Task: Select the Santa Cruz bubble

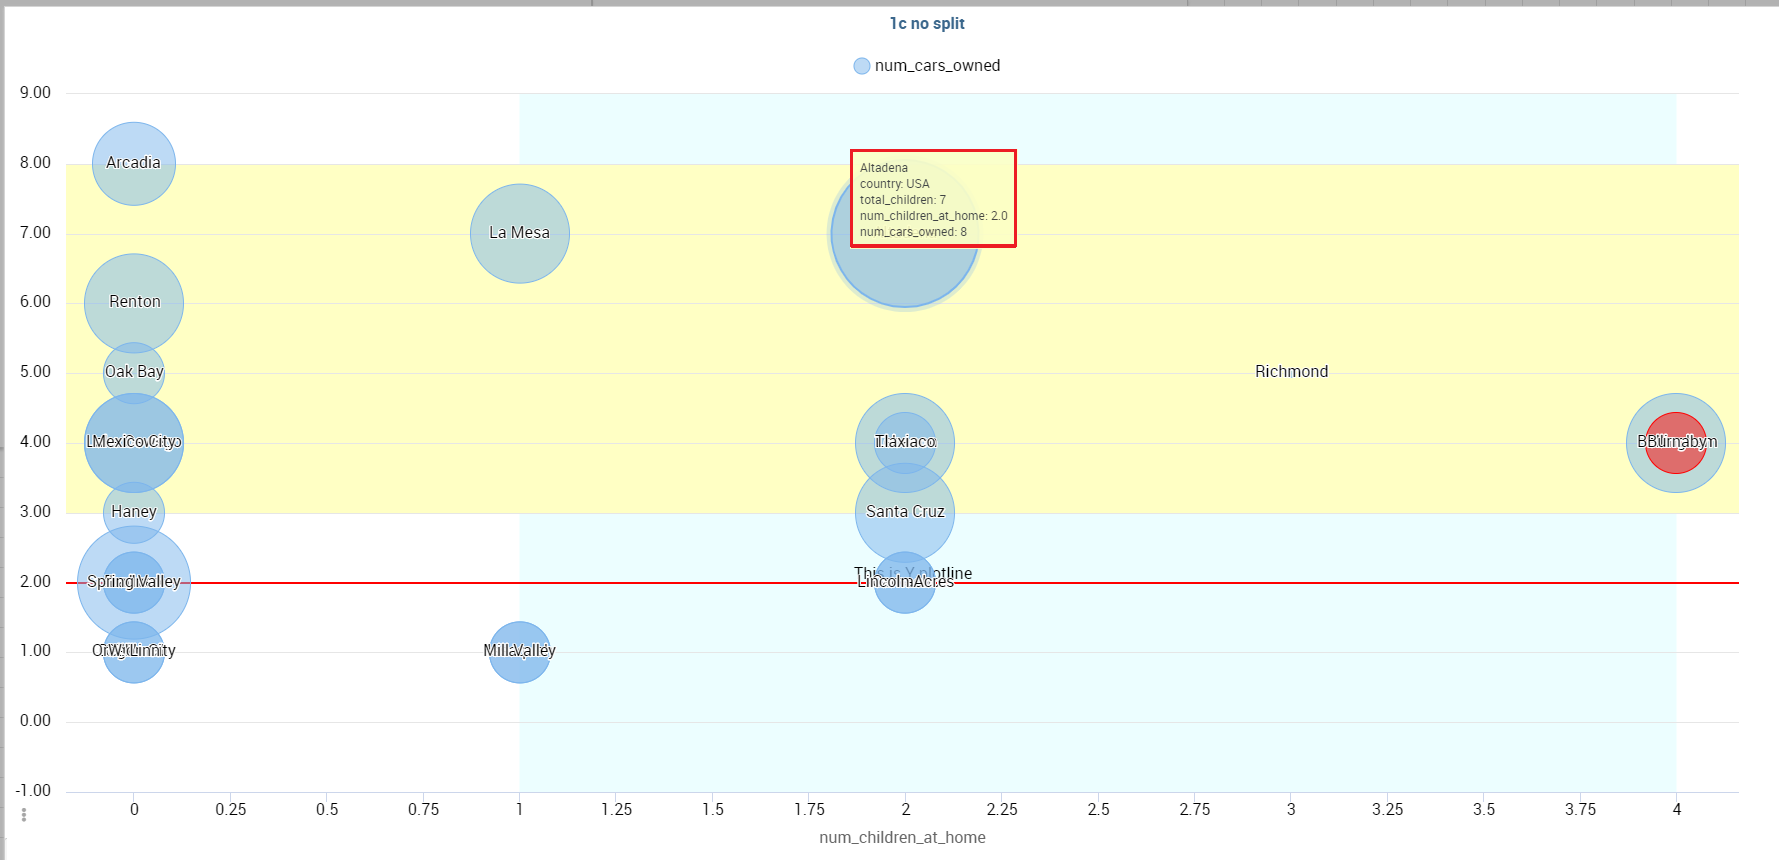Action: [x=905, y=512]
